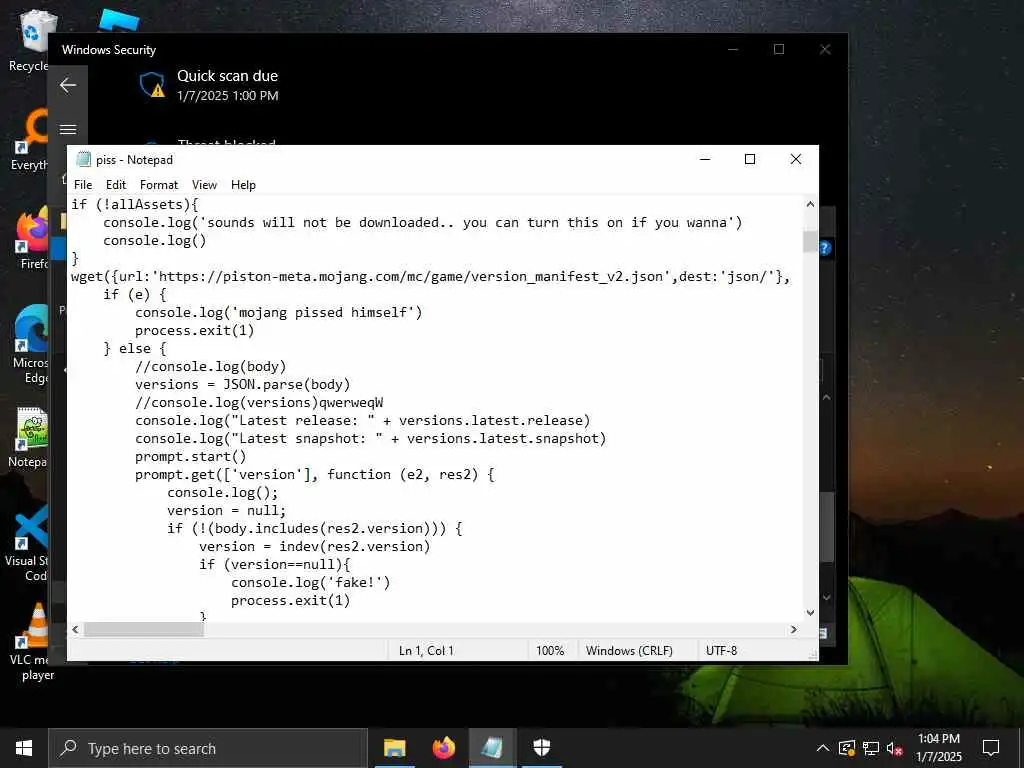Select the Firefox desktop shortcut
The height and width of the screenshot is (768, 1024).
pos(31,238)
